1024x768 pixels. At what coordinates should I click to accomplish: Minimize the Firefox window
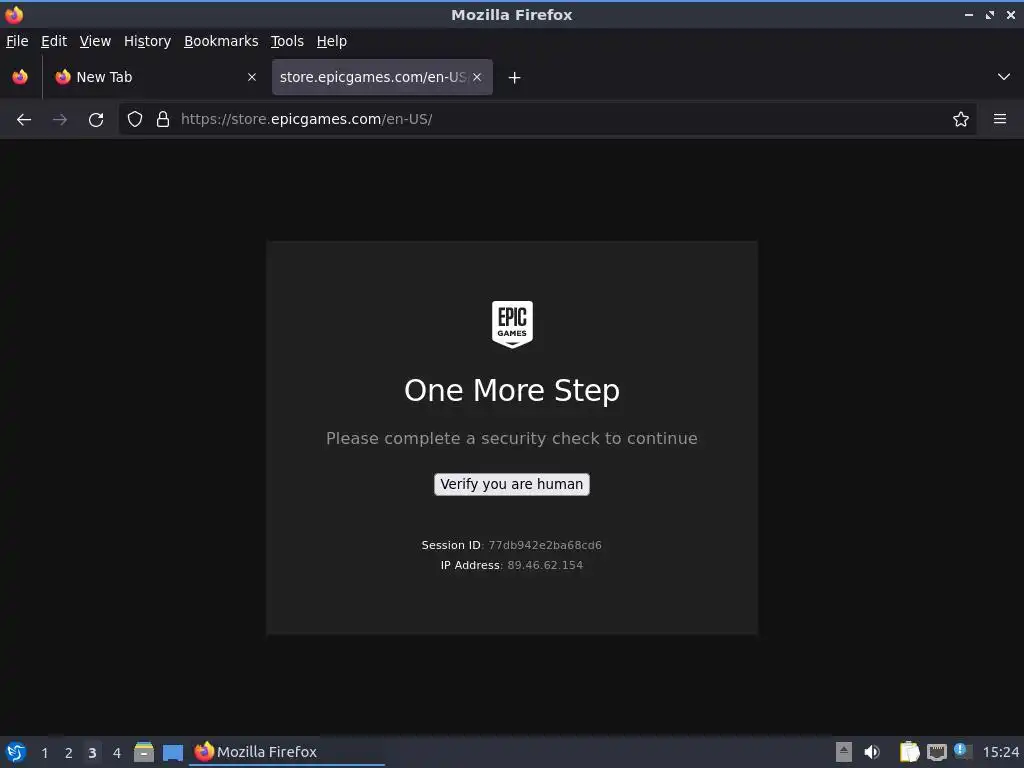(x=968, y=15)
